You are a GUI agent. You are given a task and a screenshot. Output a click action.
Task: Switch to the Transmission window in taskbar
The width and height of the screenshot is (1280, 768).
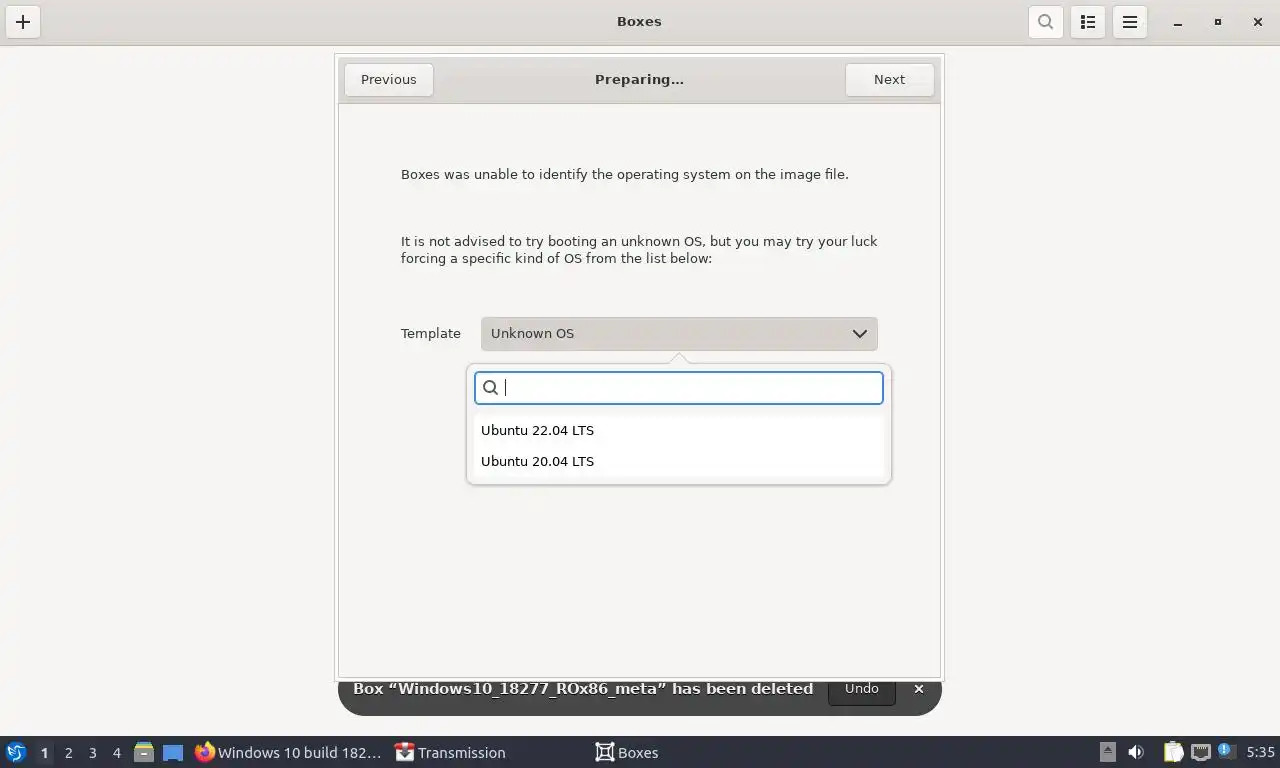pos(451,752)
